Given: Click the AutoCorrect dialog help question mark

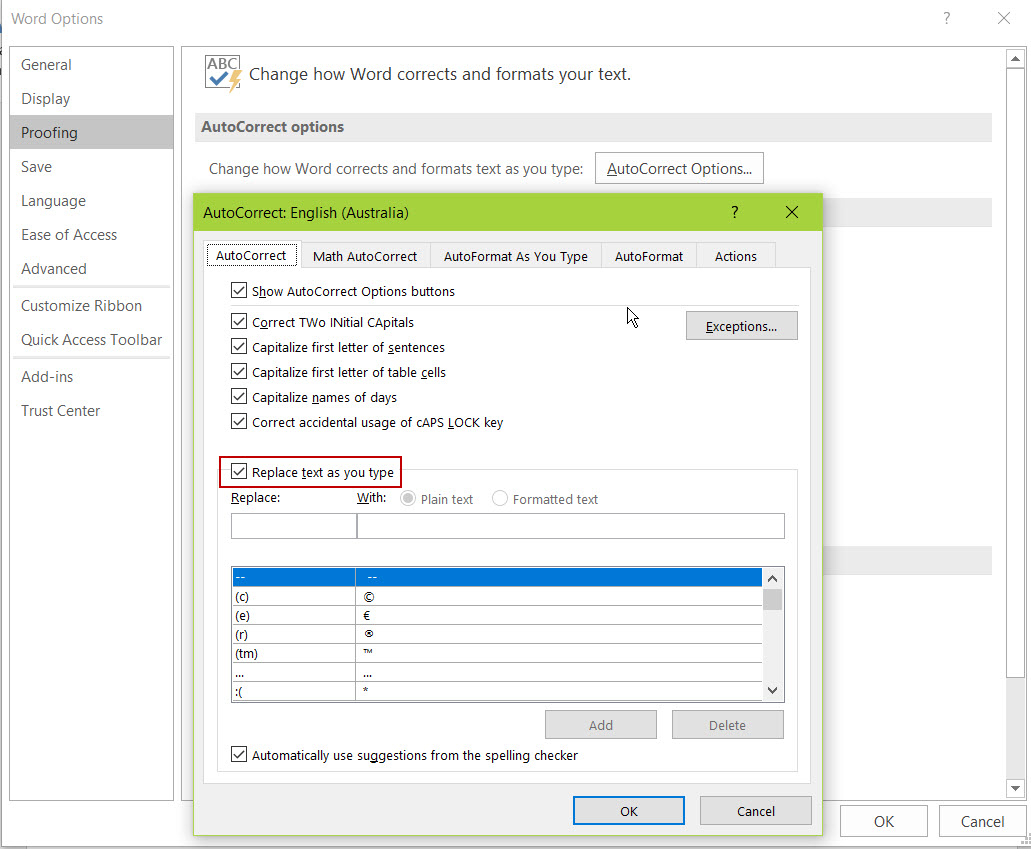Looking at the screenshot, I should coord(734,212).
